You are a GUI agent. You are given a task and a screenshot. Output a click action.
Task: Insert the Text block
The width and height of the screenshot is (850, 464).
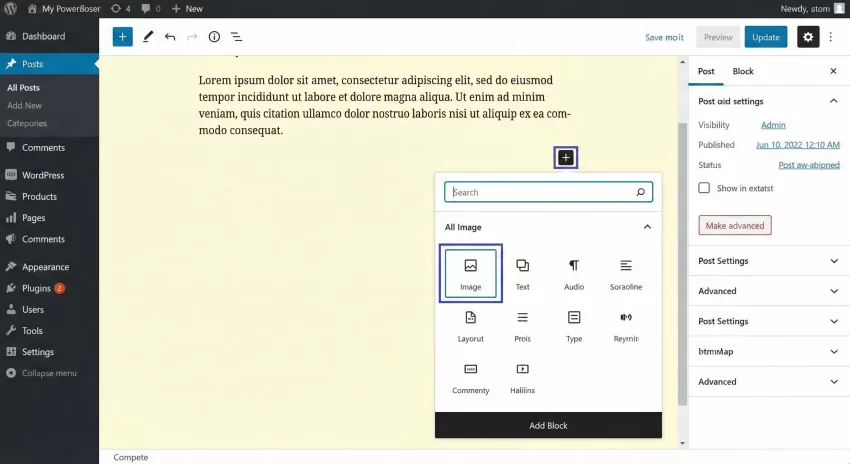[x=523, y=273]
